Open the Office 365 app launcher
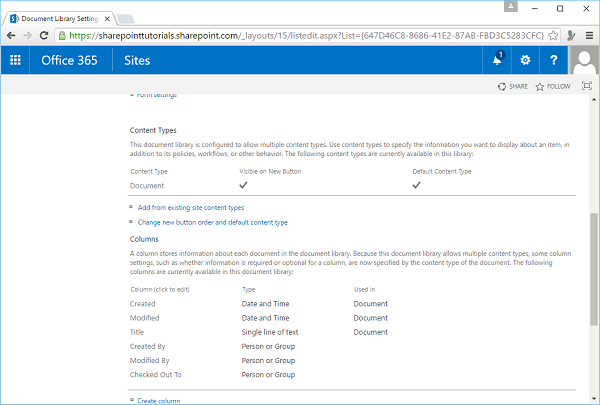Viewport: 600px width, 405px height. click(x=15, y=60)
